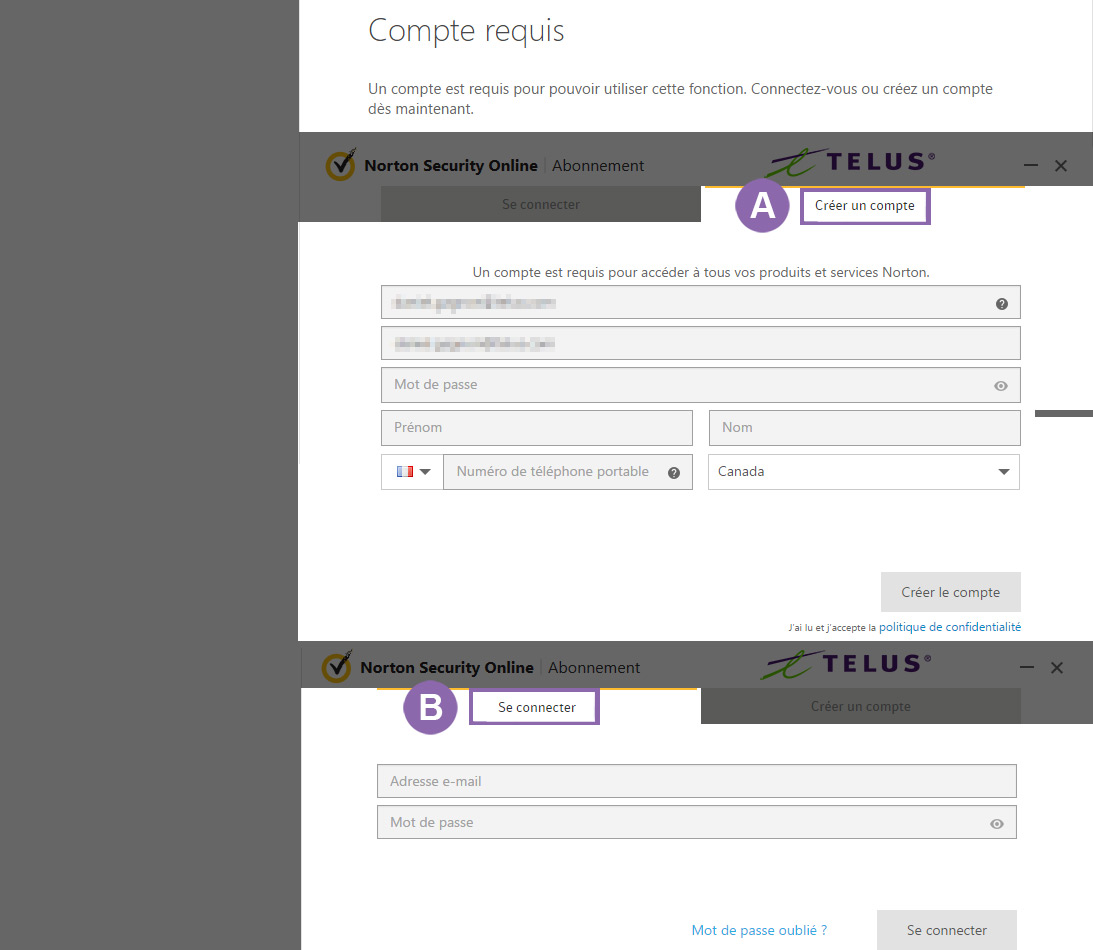Minimize lower Norton window
Image resolution: width=1093 pixels, height=950 pixels.
point(1027,668)
